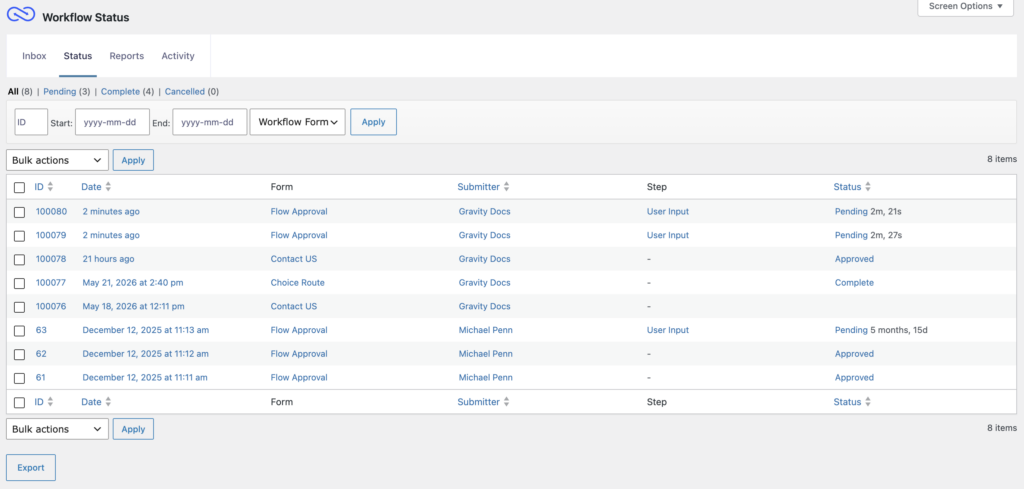Image resolution: width=1024 pixels, height=489 pixels.
Task: Open entry ID 63
Action: tap(41, 330)
